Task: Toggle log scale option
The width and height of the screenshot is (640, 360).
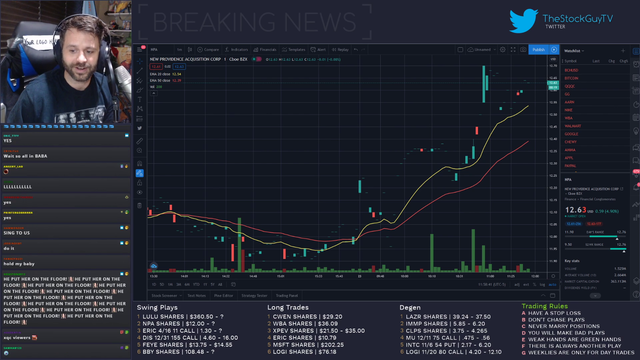Action: point(542,284)
